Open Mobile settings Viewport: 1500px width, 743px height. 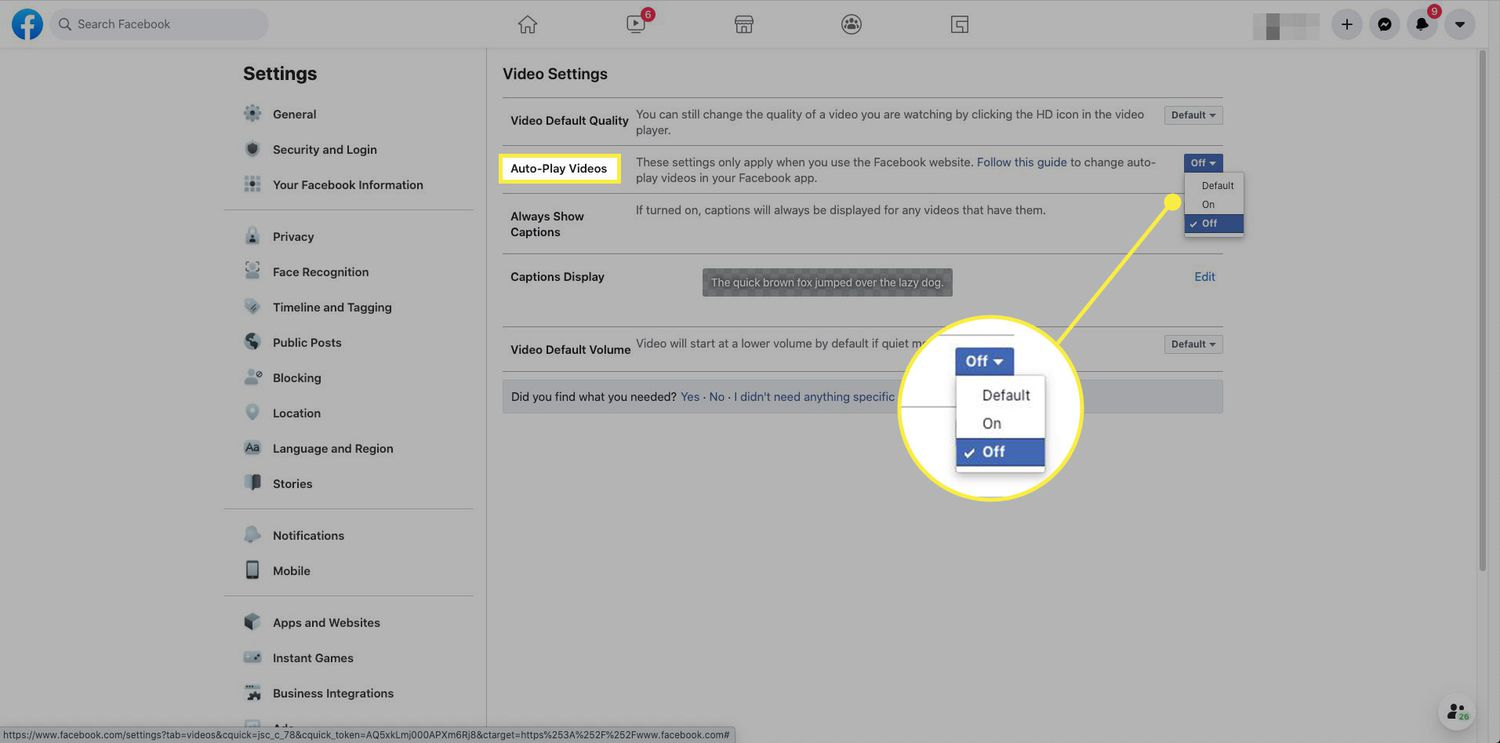coord(292,571)
